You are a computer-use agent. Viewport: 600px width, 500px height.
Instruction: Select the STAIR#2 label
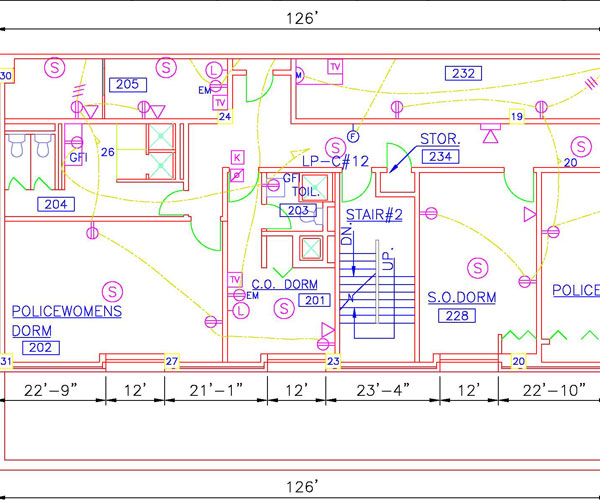tap(374, 215)
